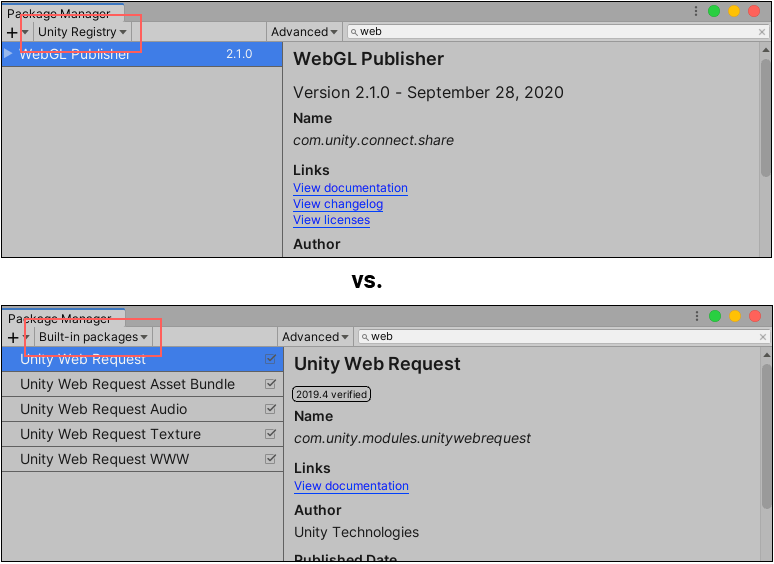Click the WebGL Publisher details heading
Image resolution: width=774 pixels, height=564 pixels.
tap(368, 59)
